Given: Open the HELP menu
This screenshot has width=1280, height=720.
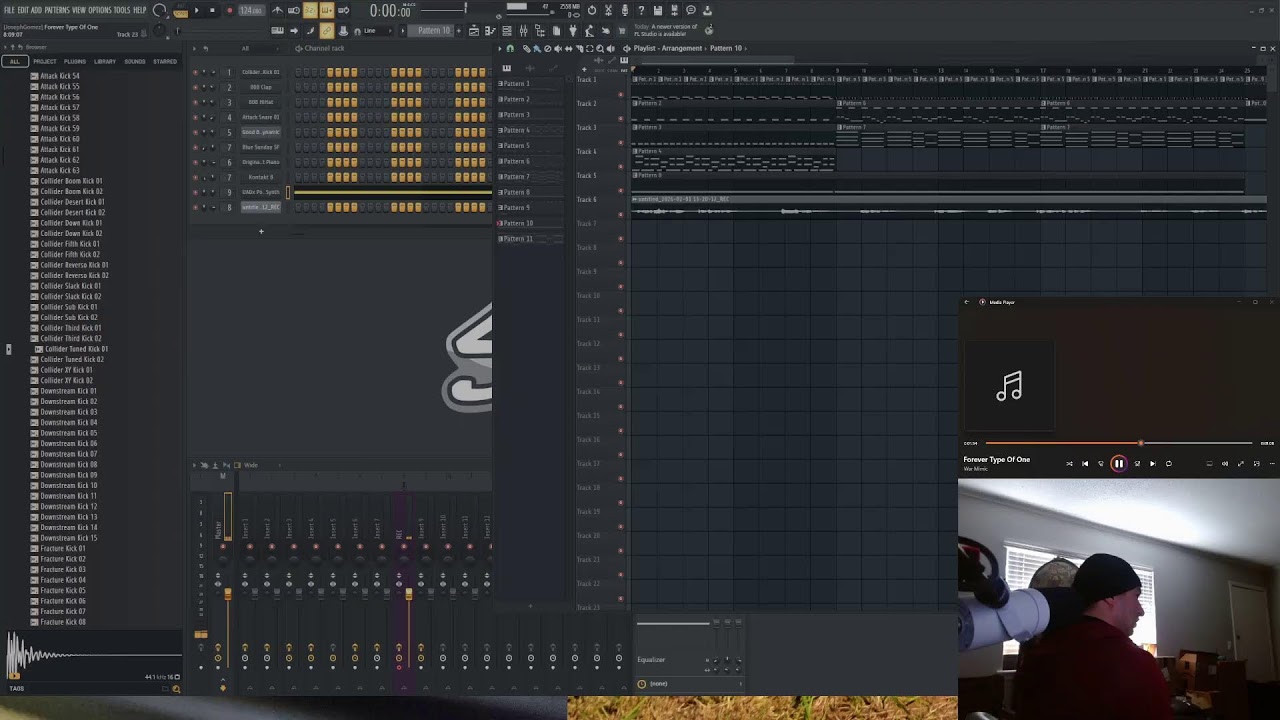Looking at the screenshot, I should (139, 10).
